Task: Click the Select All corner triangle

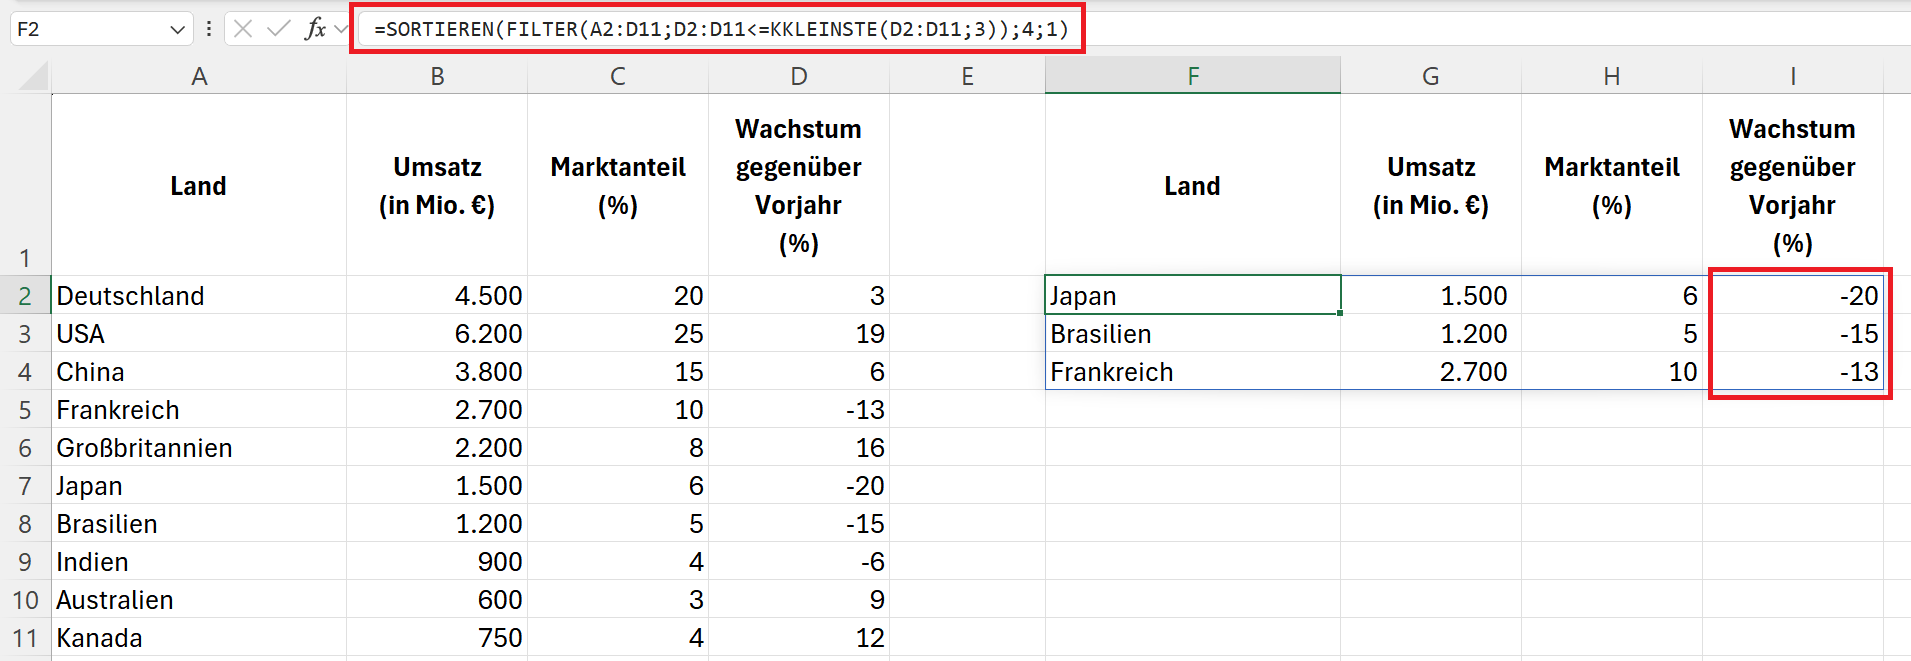Action: click(x=35, y=76)
